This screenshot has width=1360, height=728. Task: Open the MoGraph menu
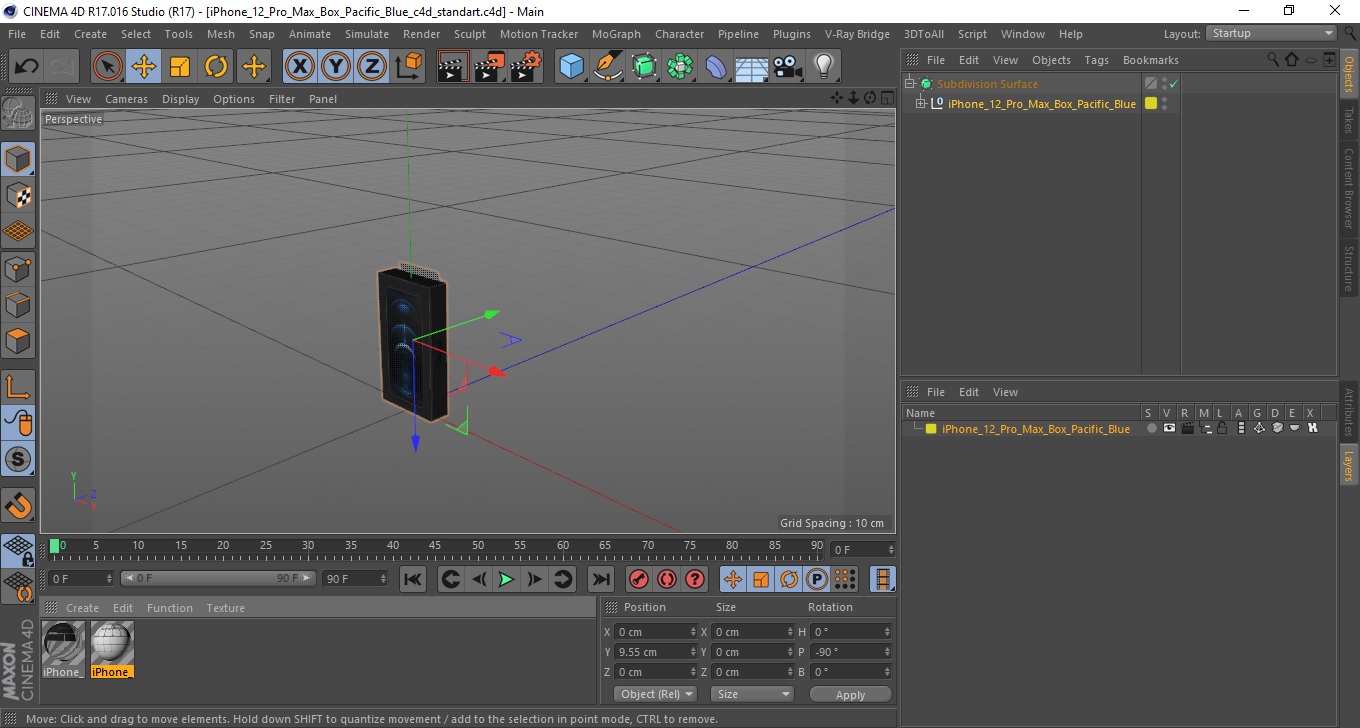[x=616, y=34]
